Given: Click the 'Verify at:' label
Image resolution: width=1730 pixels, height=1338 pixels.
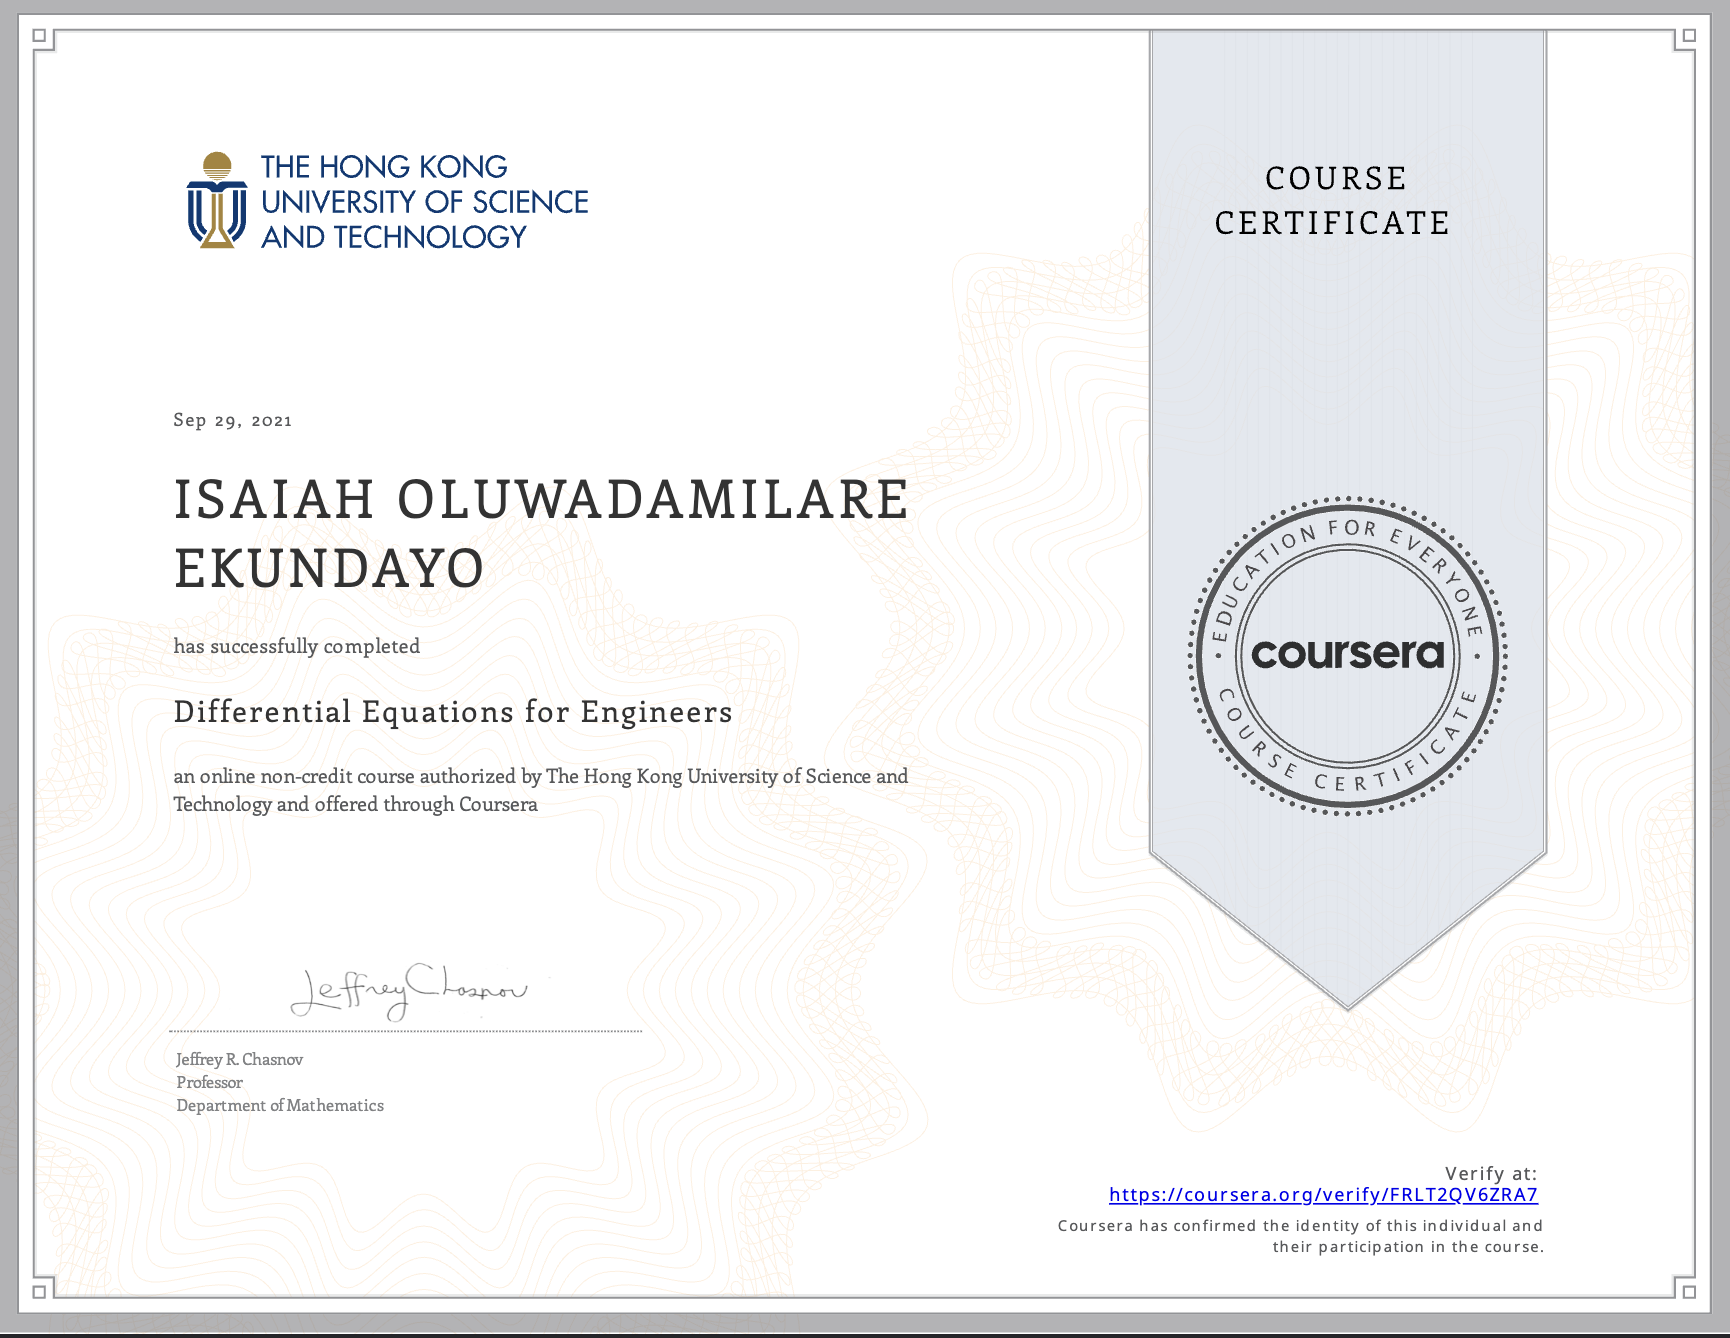Looking at the screenshot, I should 1491,1173.
